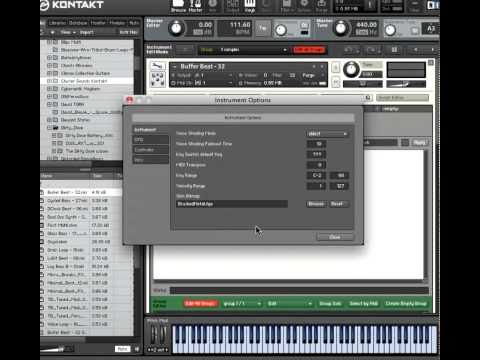This screenshot has height=360, width=480.
Task: Click the Purge icon in top toolbar
Action: point(322,5)
